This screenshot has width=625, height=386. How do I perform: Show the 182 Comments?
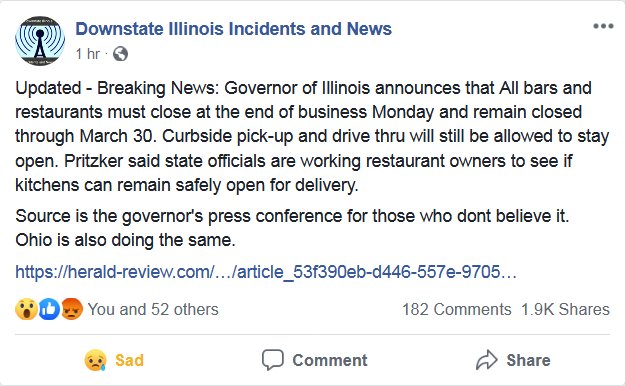click(x=456, y=309)
